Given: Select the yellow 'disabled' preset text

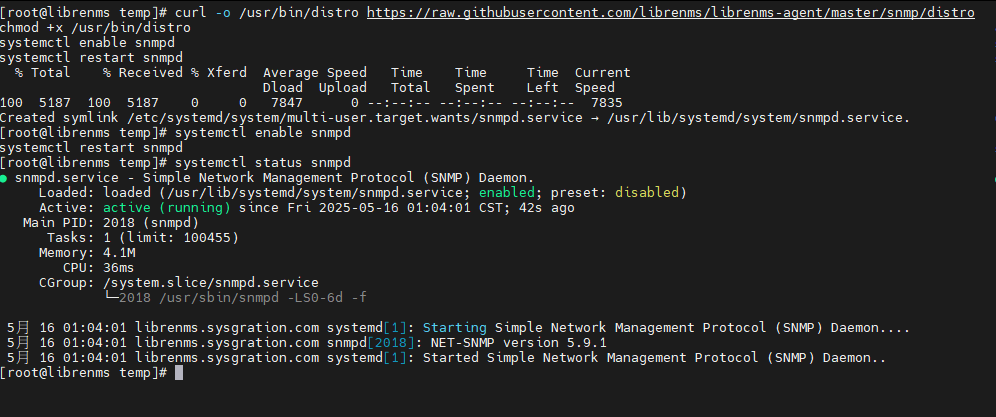Looking at the screenshot, I should [647, 193].
